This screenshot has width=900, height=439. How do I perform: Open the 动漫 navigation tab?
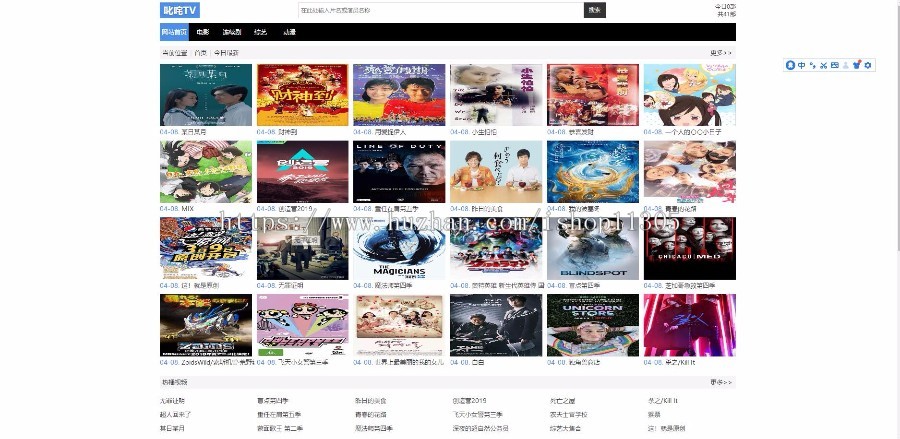[x=289, y=32]
